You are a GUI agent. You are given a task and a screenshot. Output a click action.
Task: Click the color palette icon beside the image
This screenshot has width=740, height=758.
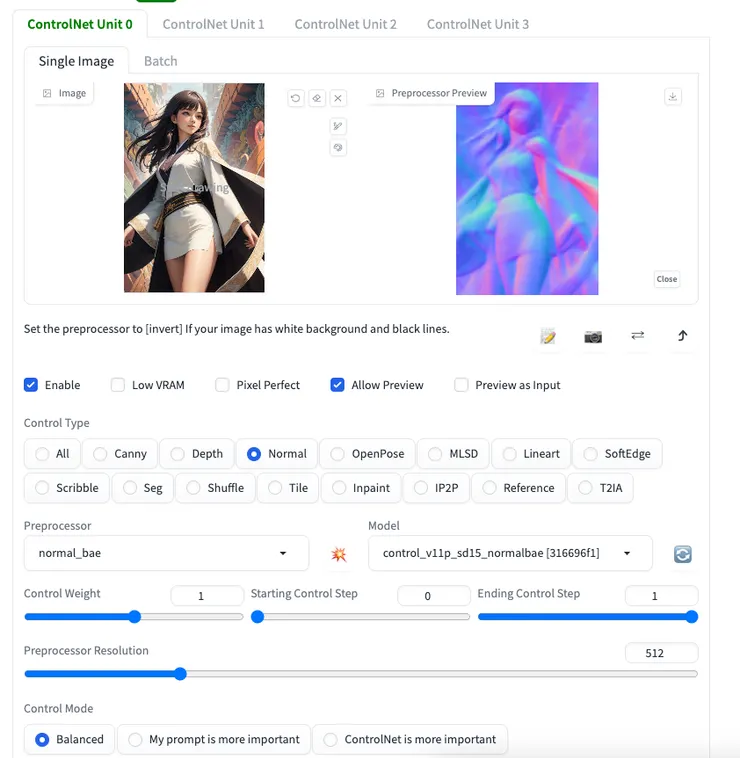pyautogui.click(x=338, y=147)
